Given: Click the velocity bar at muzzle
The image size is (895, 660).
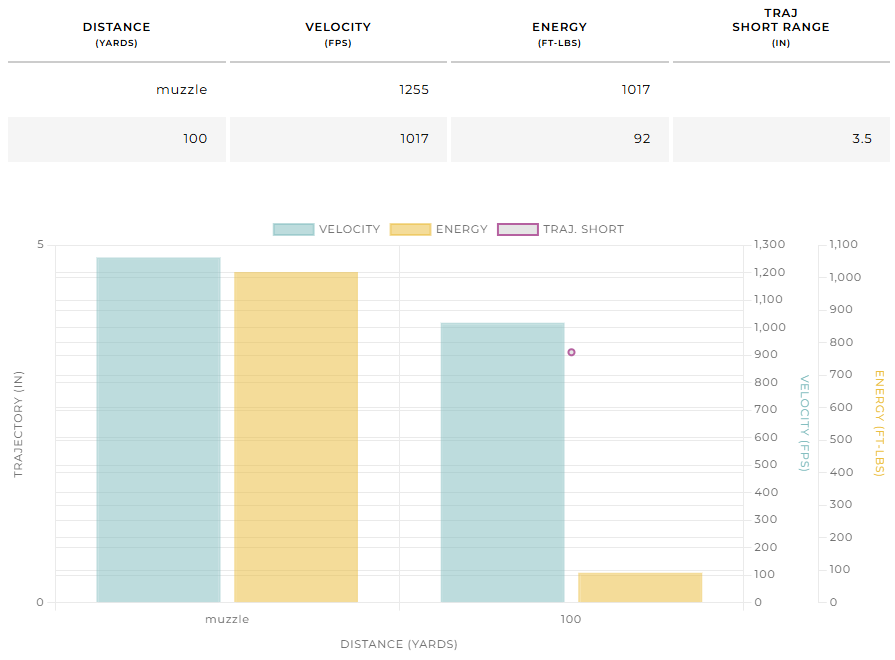Looking at the screenshot, I should (158, 430).
